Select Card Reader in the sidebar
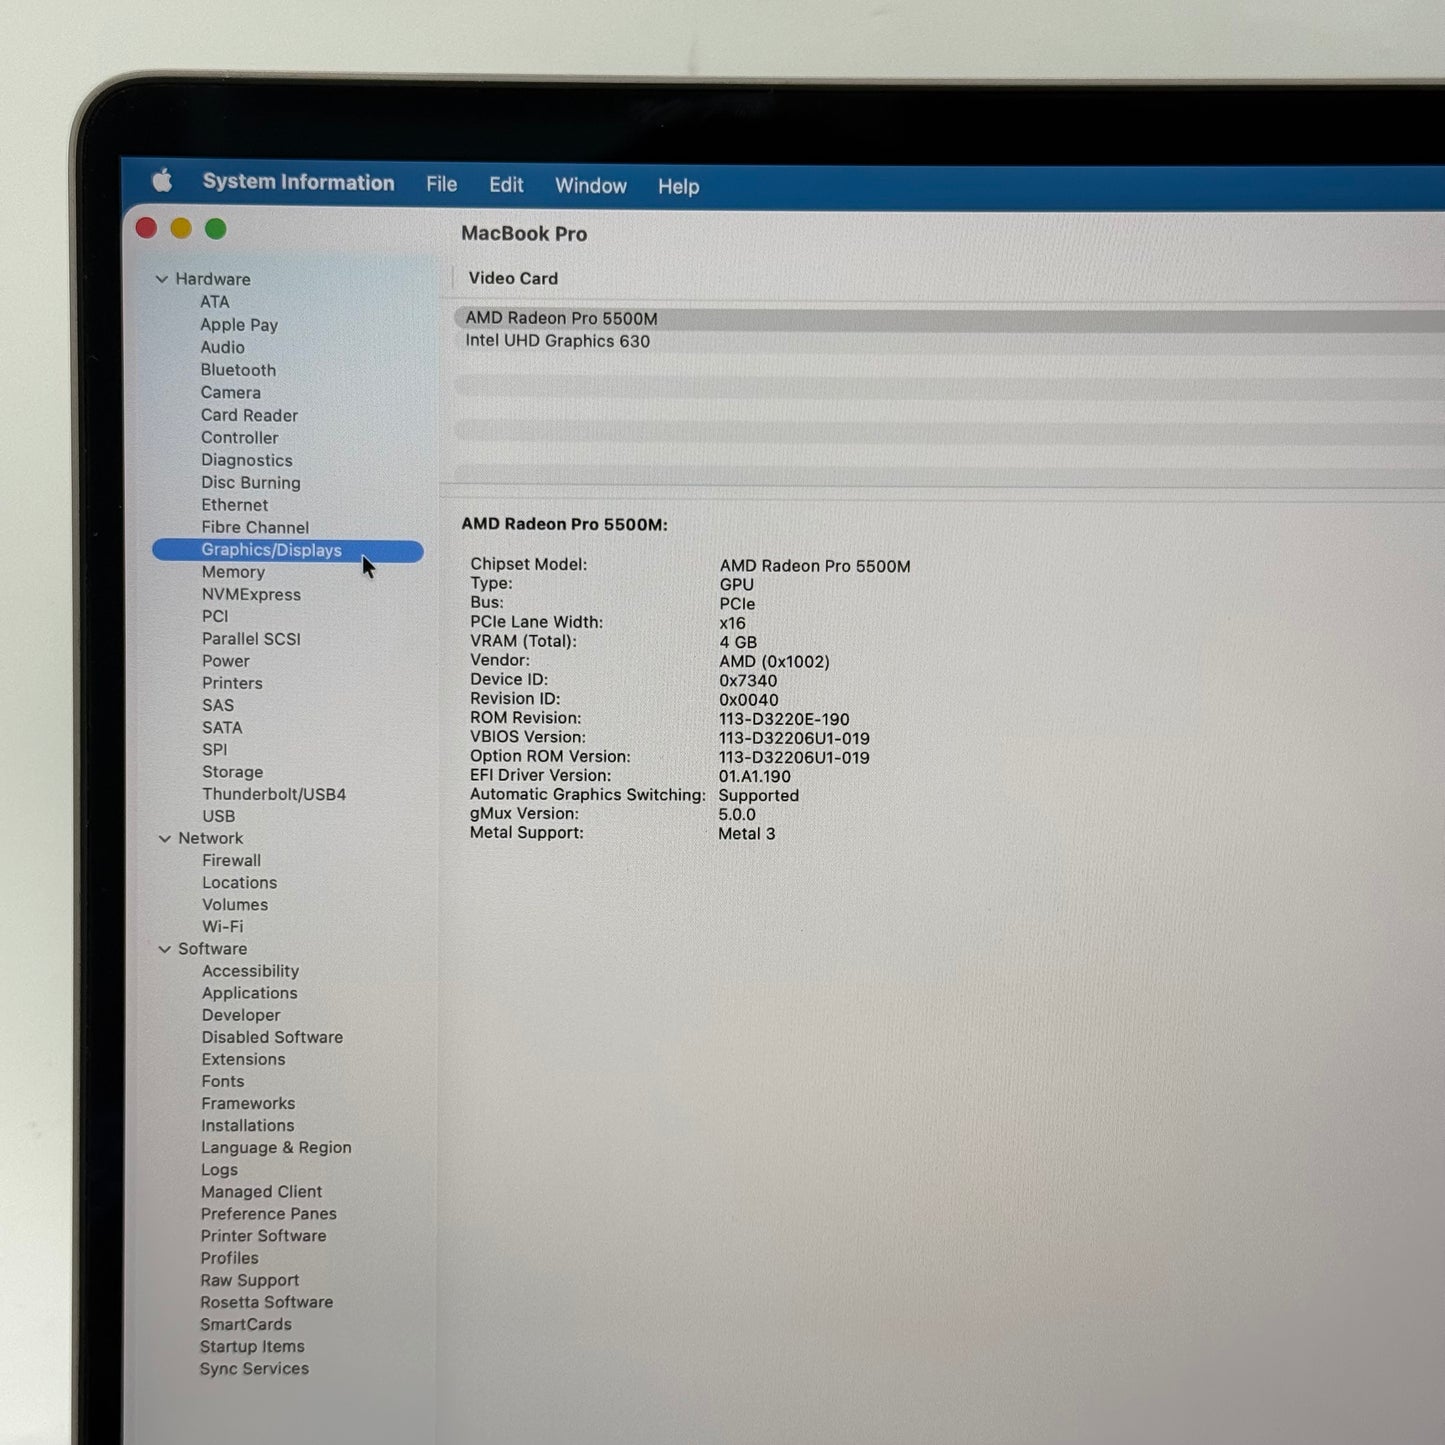The image size is (1445, 1445). 249,415
